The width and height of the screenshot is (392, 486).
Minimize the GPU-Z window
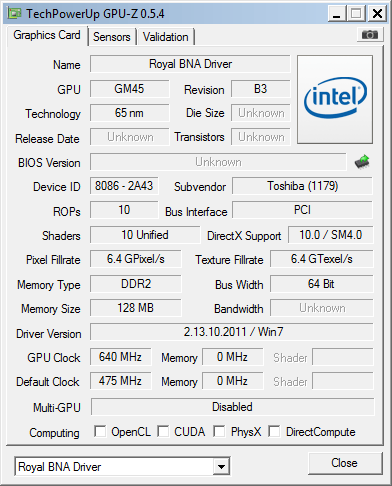click(x=337, y=14)
